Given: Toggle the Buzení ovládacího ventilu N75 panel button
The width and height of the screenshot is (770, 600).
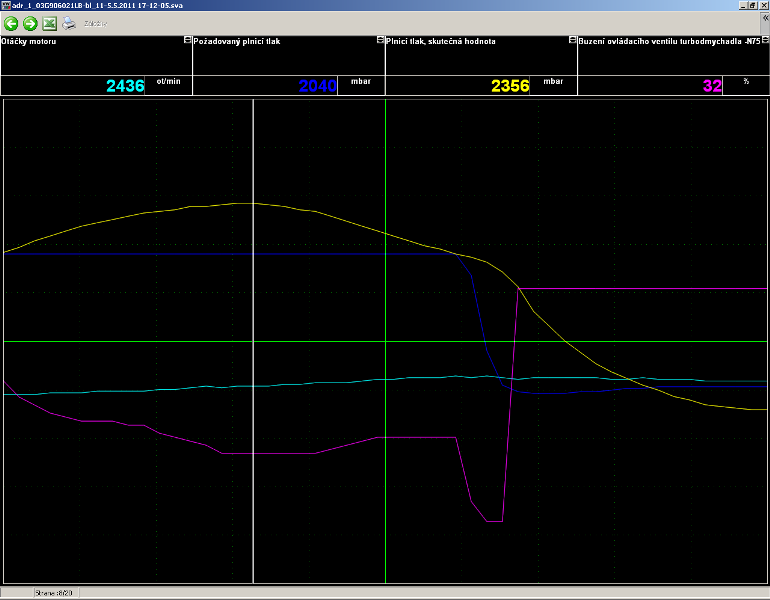Looking at the screenshot, I should pos(765,40).
